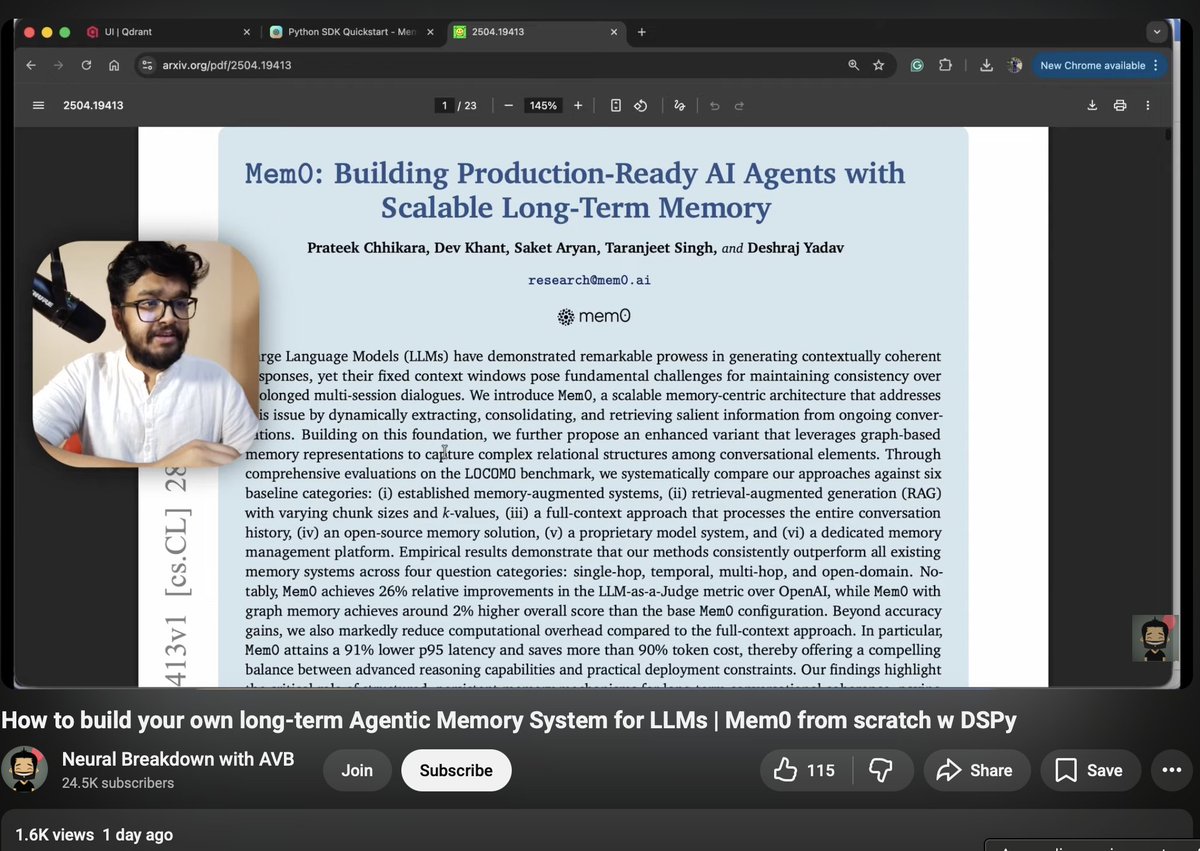The height and width of the screenshot is (851, 1200).
Task: Click the mem0 logo in paper
Action: click(594, 317)
